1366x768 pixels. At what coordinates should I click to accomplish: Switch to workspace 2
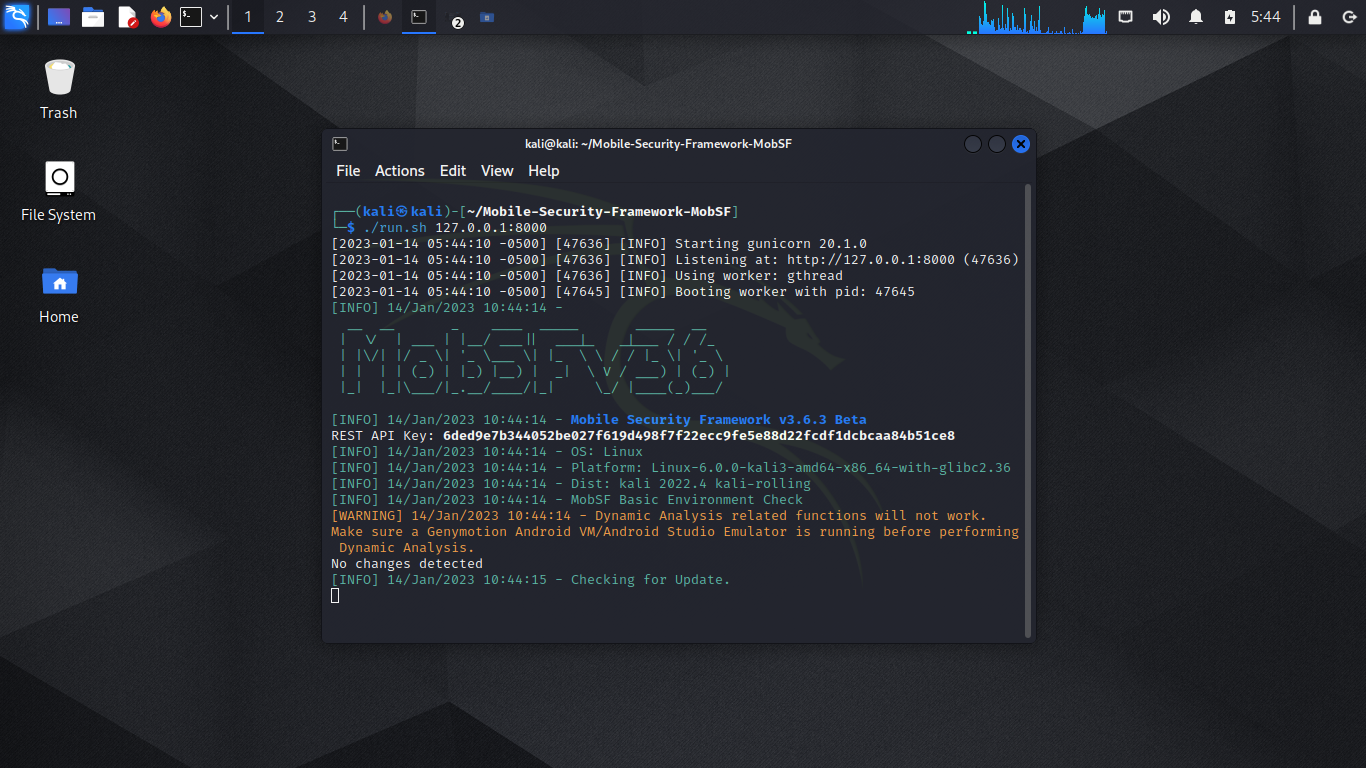tap(280, 17)
